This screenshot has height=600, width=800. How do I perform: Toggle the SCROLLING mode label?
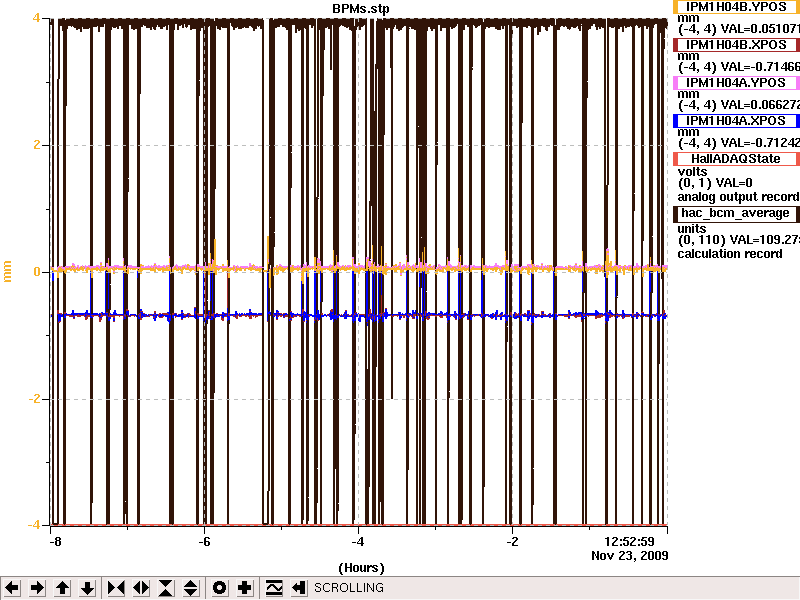pyautogui.click(x=349, y=588)
